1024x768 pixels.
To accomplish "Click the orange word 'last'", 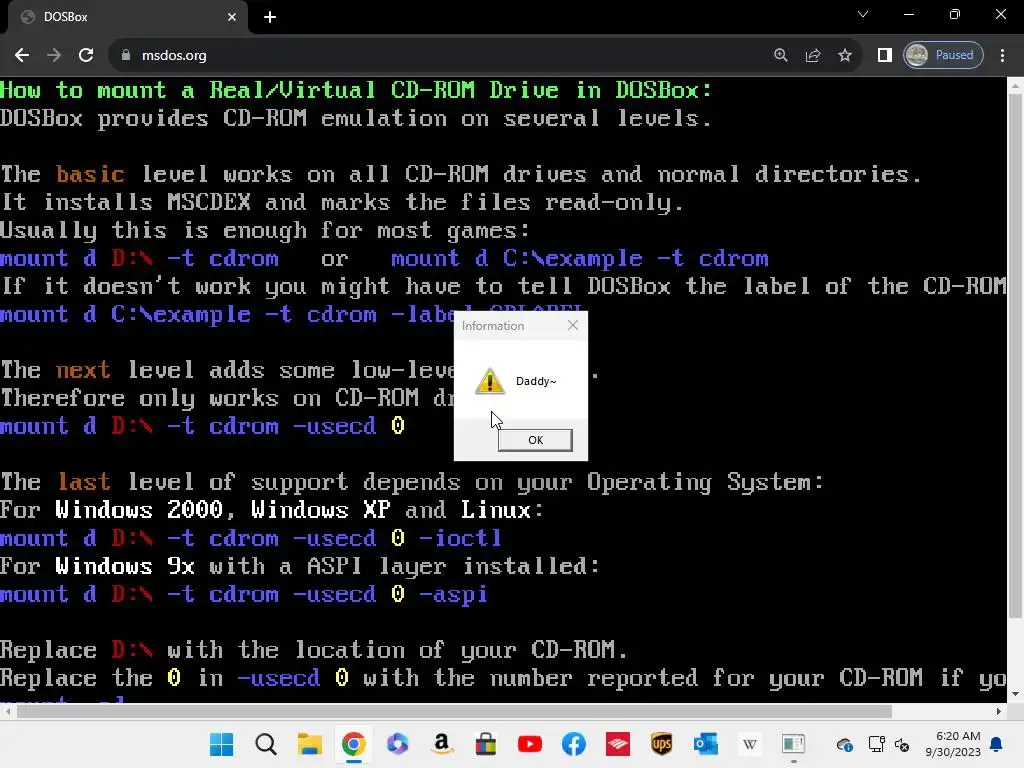I will 84,482.
